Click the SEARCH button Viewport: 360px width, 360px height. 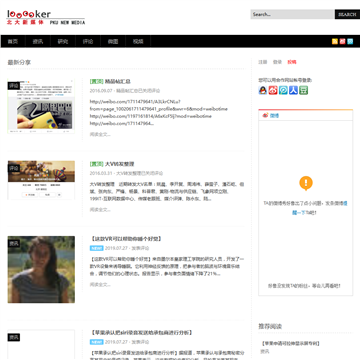click(x=347, y=14)
